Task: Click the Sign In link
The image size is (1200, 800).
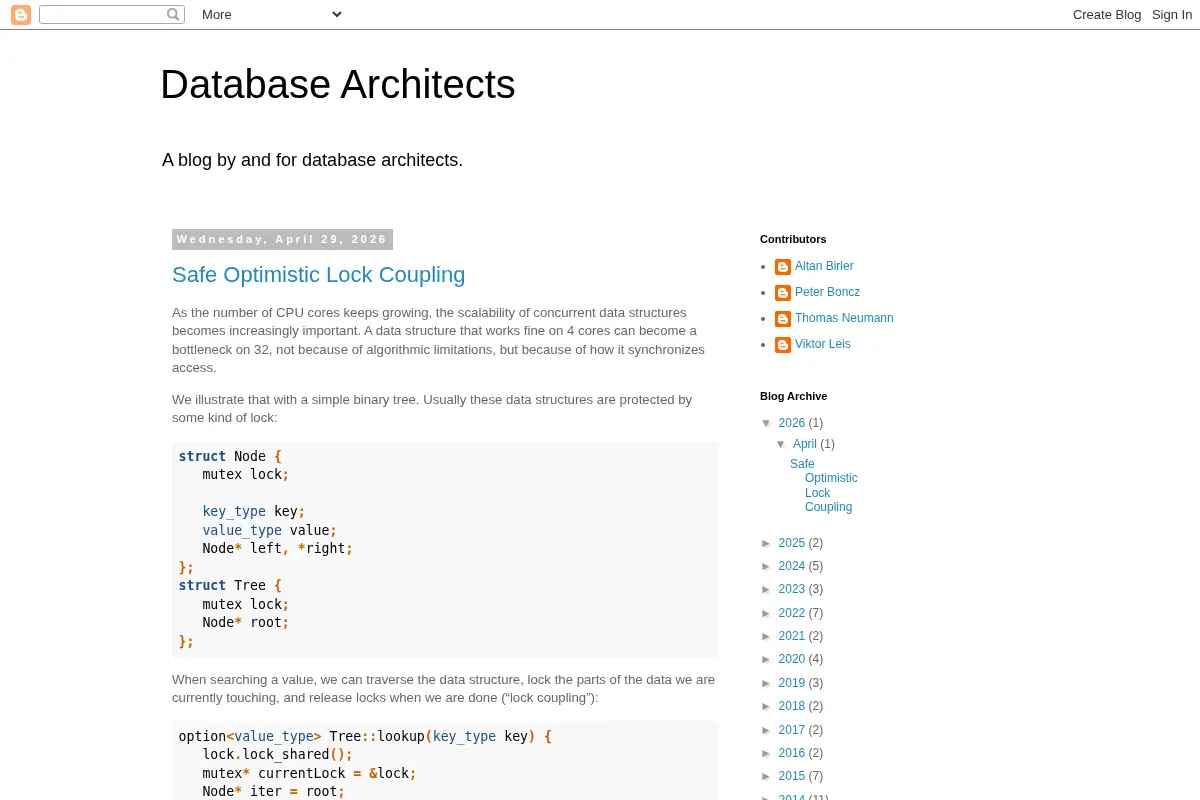Action: coord(1172,14)
